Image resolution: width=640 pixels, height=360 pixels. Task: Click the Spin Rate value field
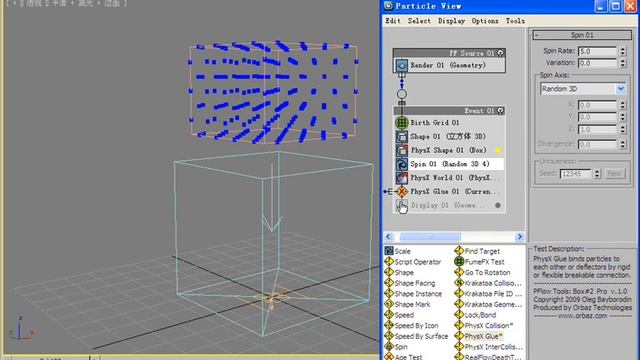(x=598, y=51)
